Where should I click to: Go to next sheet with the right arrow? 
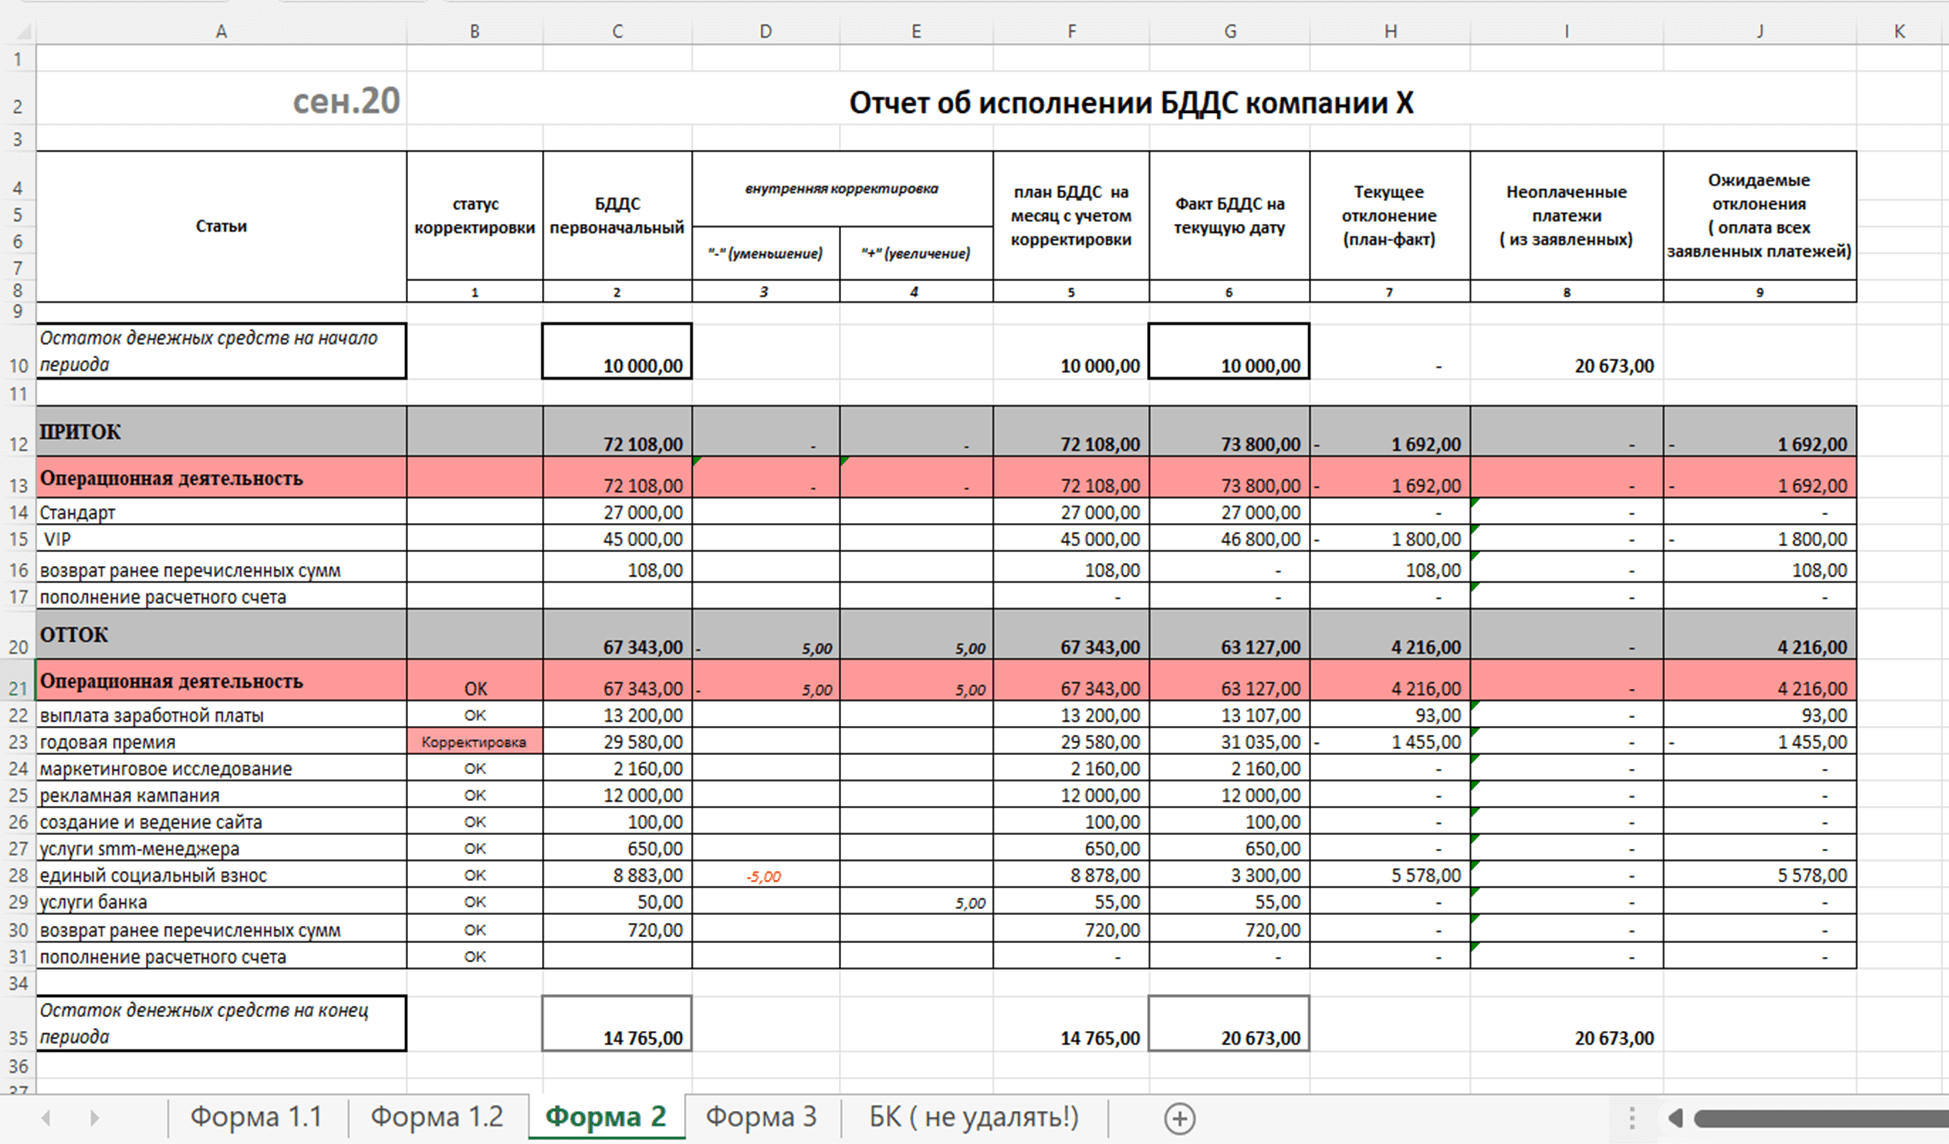94,1118
